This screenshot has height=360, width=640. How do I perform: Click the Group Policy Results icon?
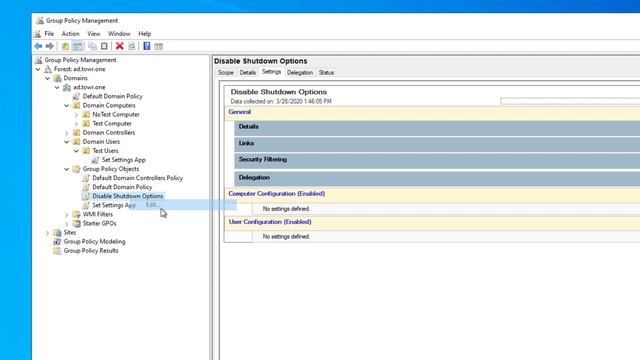point(58,251)
